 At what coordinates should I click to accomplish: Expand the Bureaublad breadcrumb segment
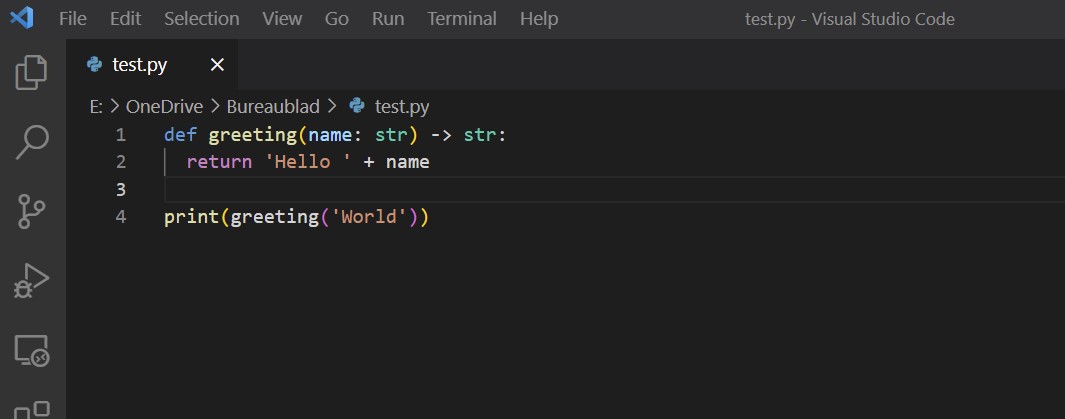pyautogui.click(x=273, y=107)
